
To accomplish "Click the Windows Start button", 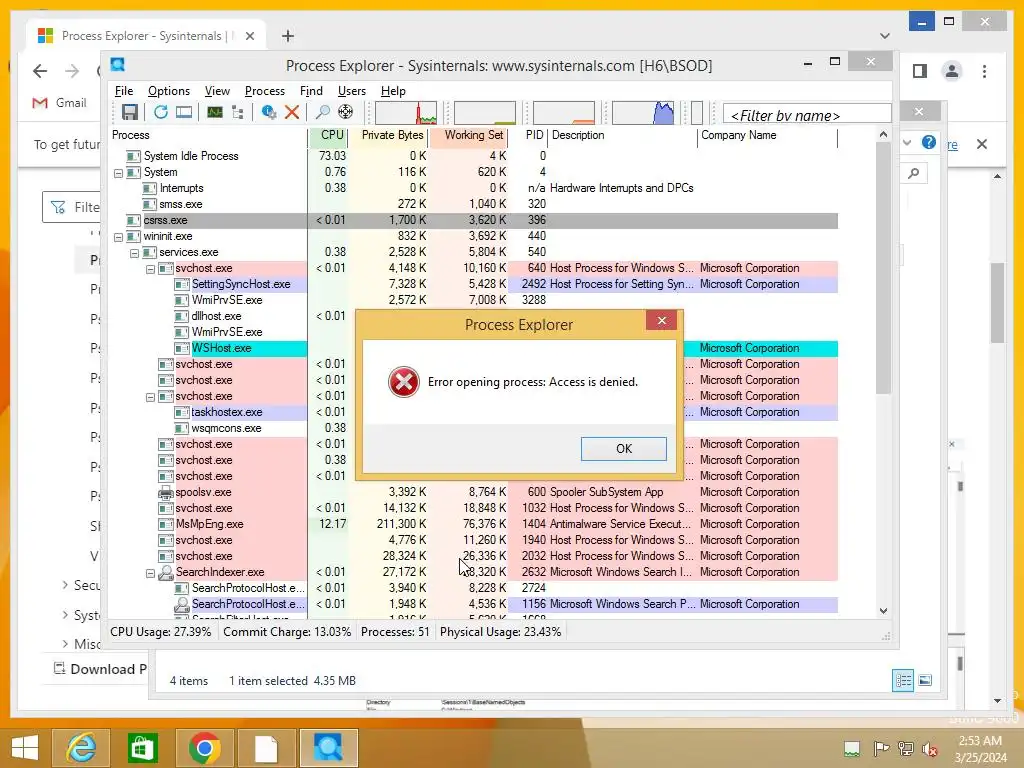I will click(25, 748).
